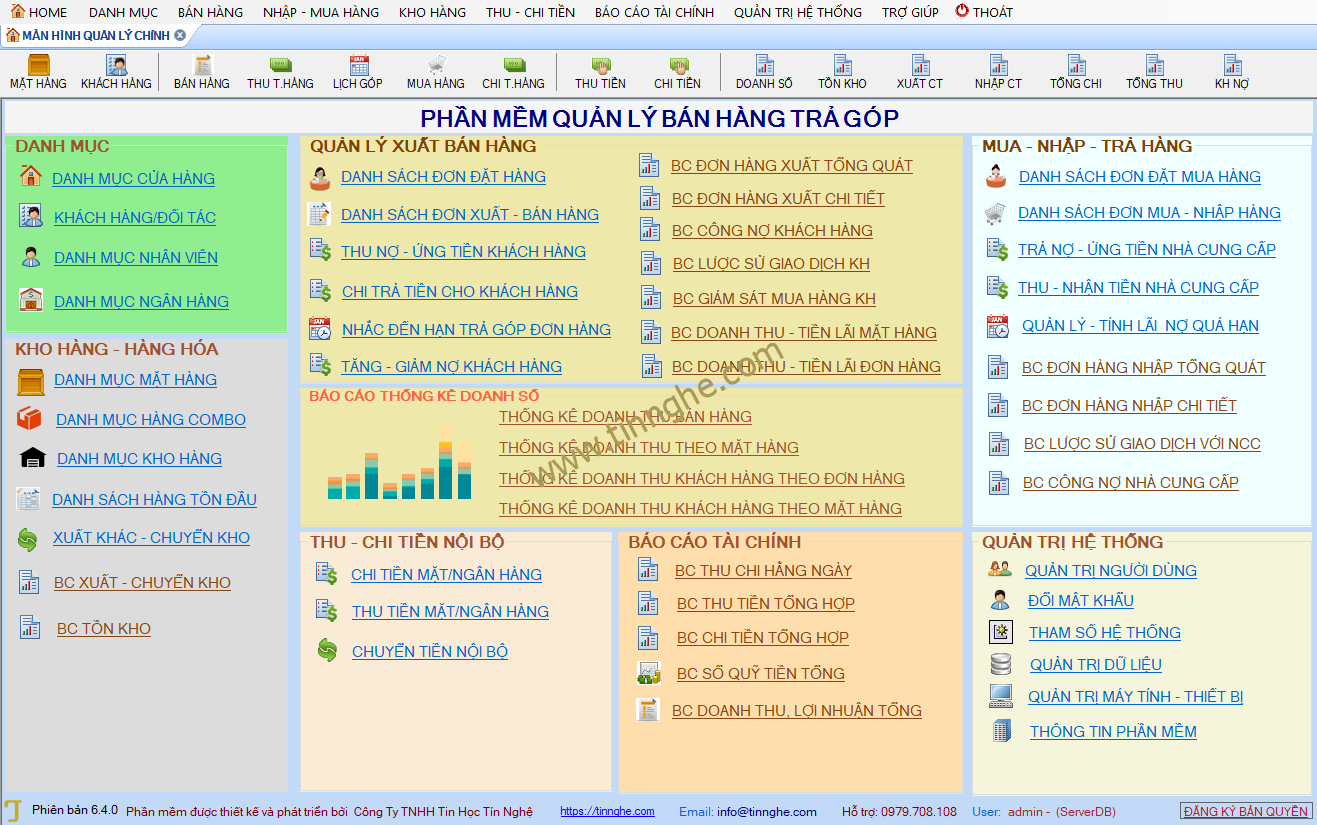
Task: Click the orange box icon beside DANH MỤC HÀNG COMBO
Action: [30, 419]
